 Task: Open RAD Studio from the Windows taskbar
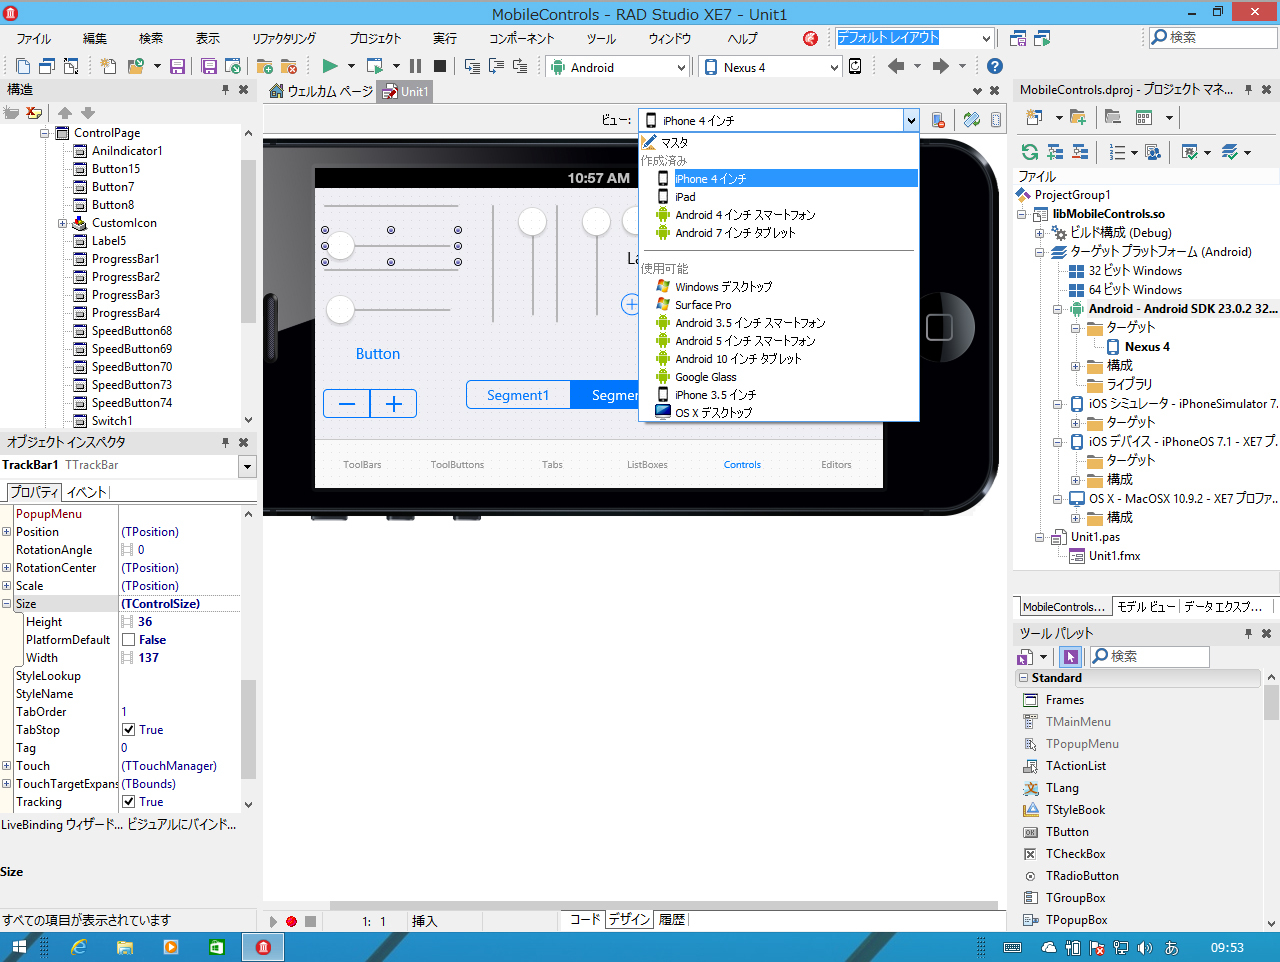pyautogui.click(x=263, y=947)
